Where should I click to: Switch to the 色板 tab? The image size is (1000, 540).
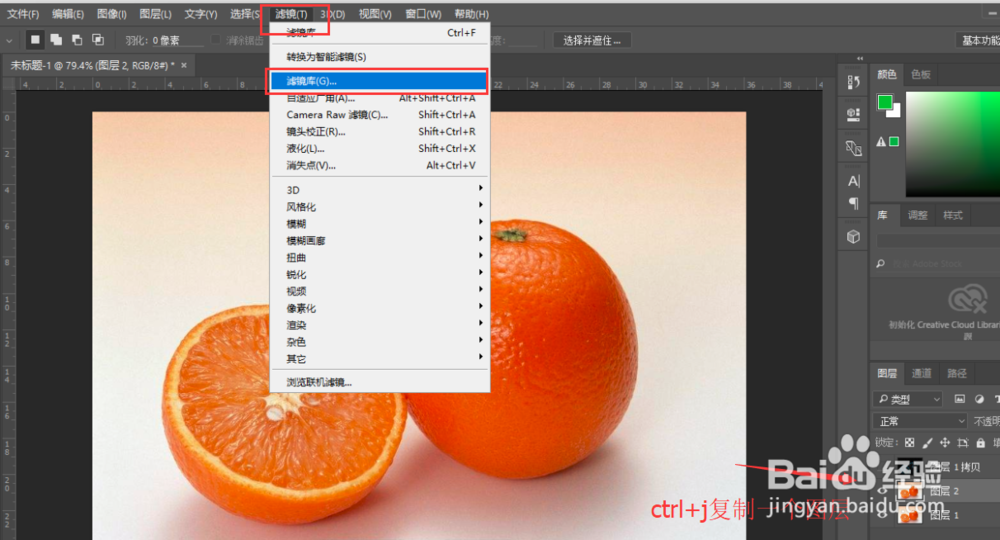920,75
